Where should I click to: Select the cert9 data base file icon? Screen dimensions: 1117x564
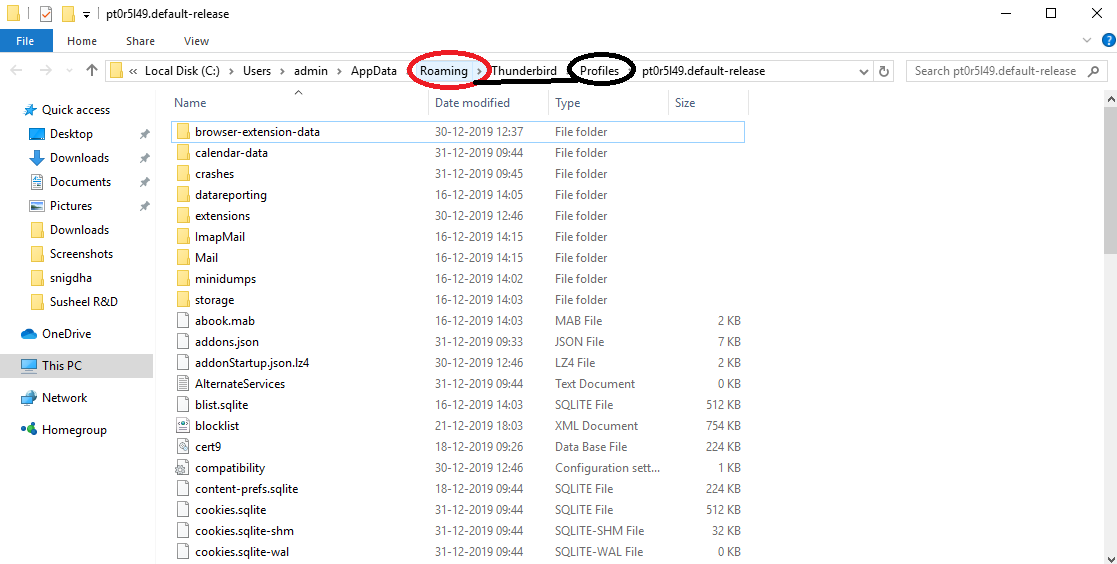(183, 446)
